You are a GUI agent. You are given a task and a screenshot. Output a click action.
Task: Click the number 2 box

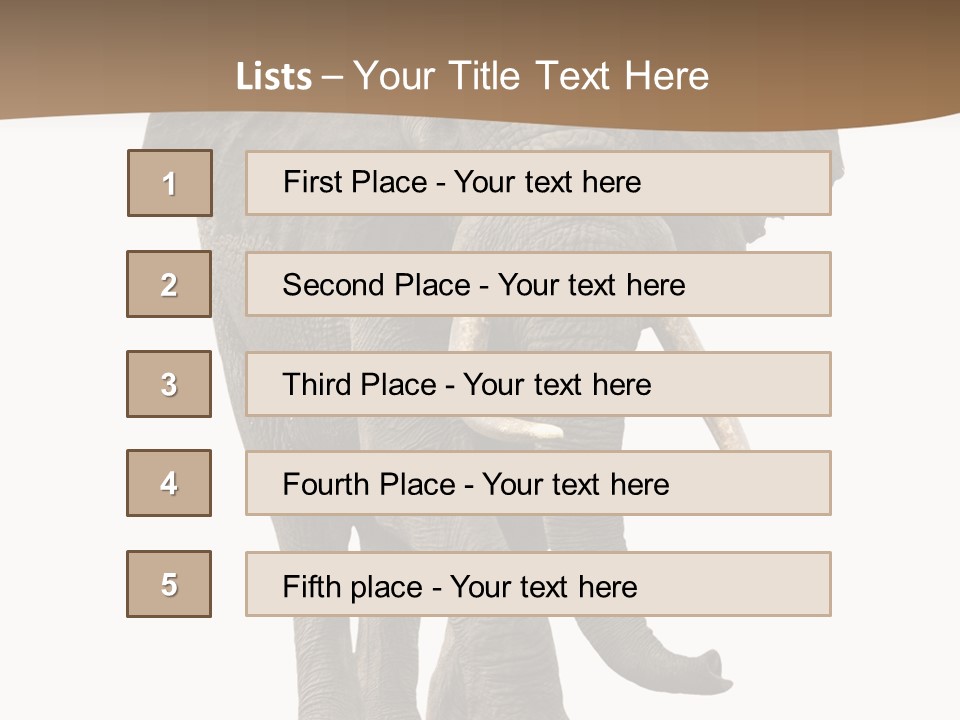pos(169,284)
